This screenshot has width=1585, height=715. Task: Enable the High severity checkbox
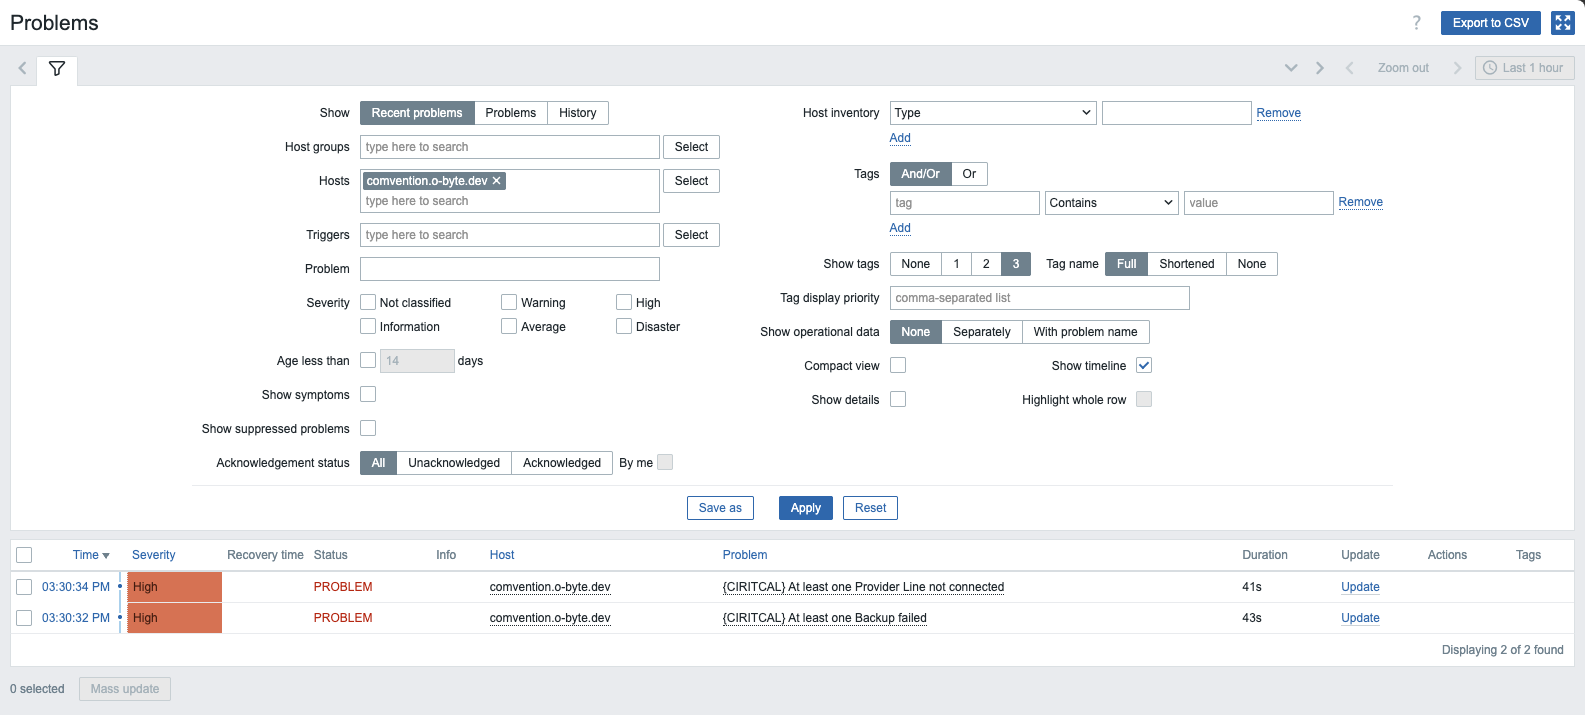pyautogui.click(x=624, y=302)
